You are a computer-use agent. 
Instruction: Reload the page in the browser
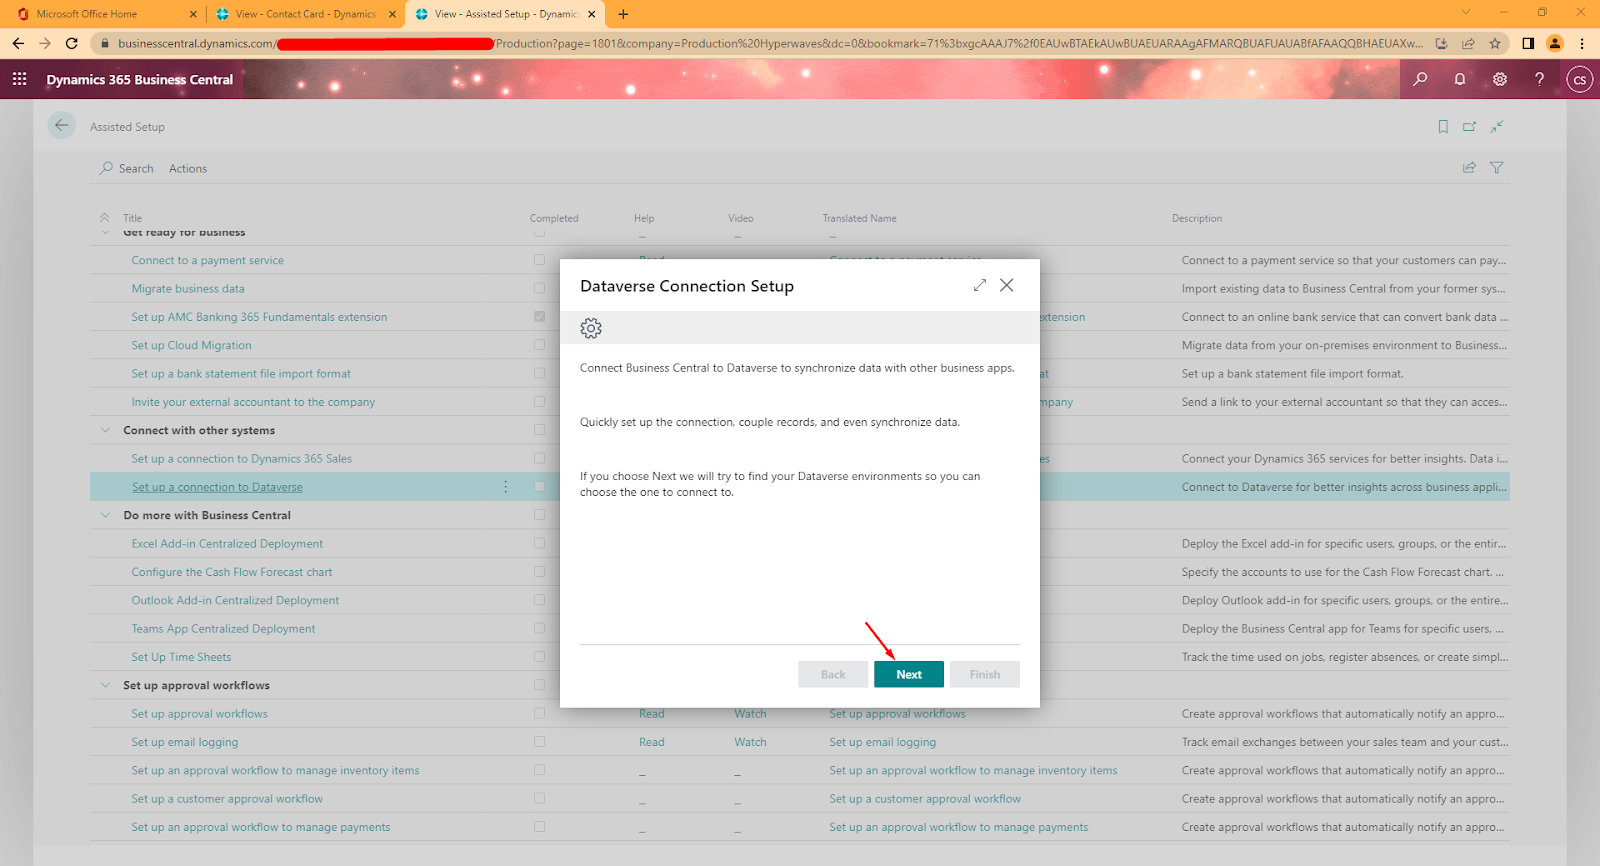71,43
